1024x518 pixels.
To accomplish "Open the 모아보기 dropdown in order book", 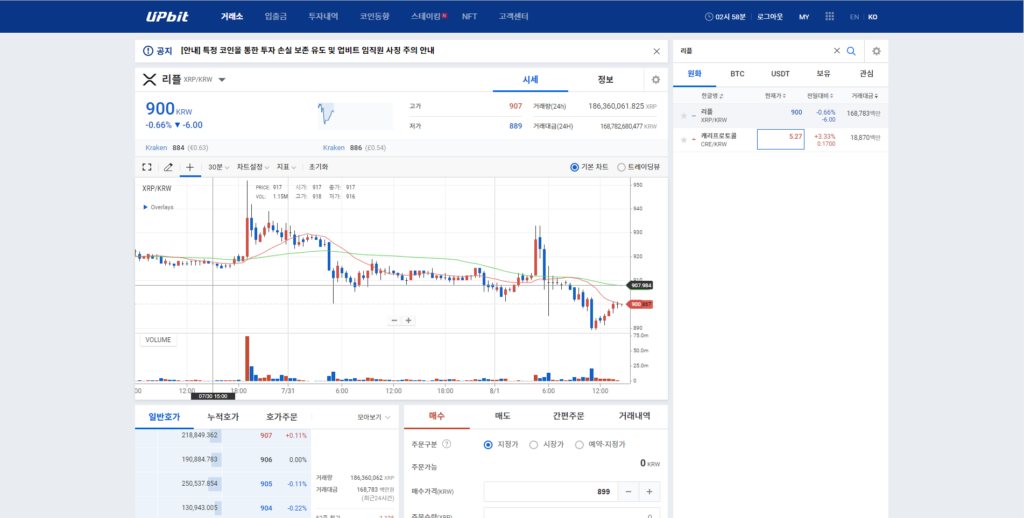I will coord(374,417).
